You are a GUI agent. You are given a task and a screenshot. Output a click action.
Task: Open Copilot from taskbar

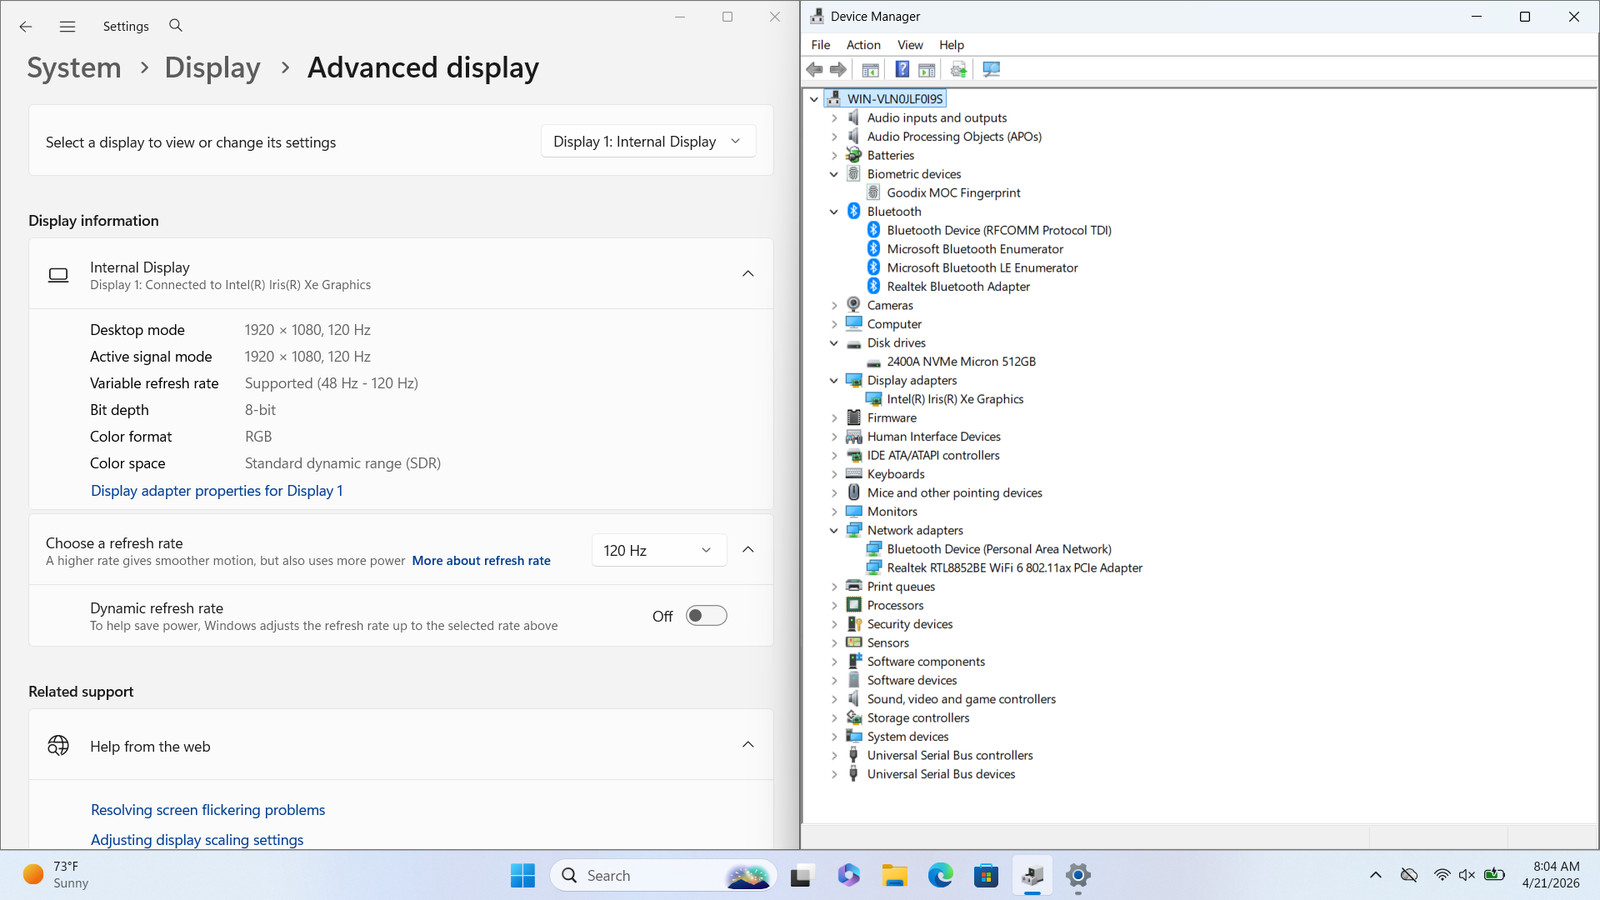(848, 876)
